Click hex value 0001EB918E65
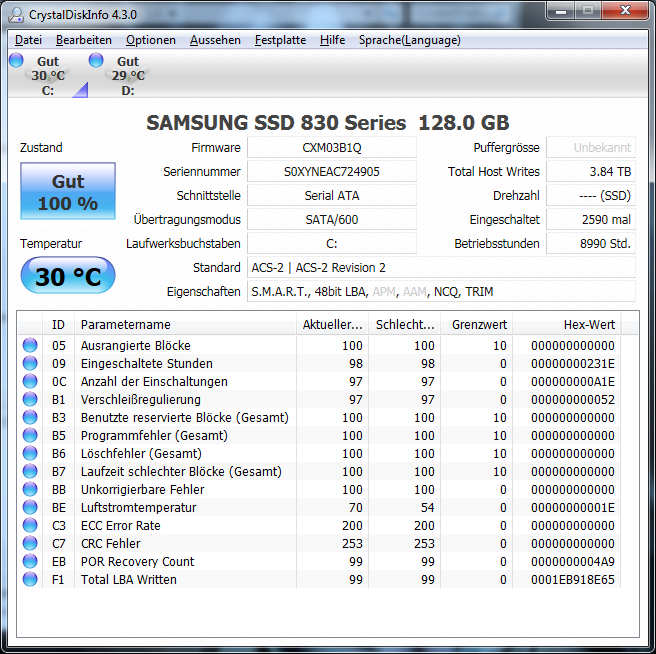The width and height of the screenshot is (656, 654). 573,579
